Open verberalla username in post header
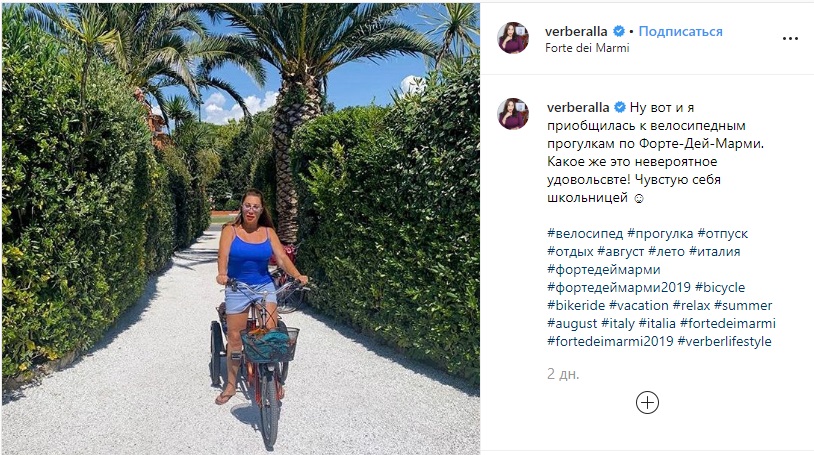Viewport: 814px width, 455px height. pos(576,32)
